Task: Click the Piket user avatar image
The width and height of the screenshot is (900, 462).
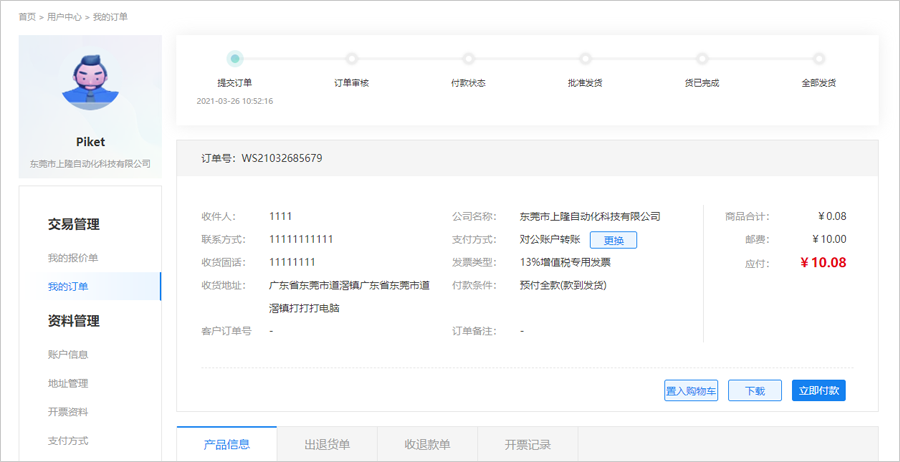Action: [x=90, y=82]
